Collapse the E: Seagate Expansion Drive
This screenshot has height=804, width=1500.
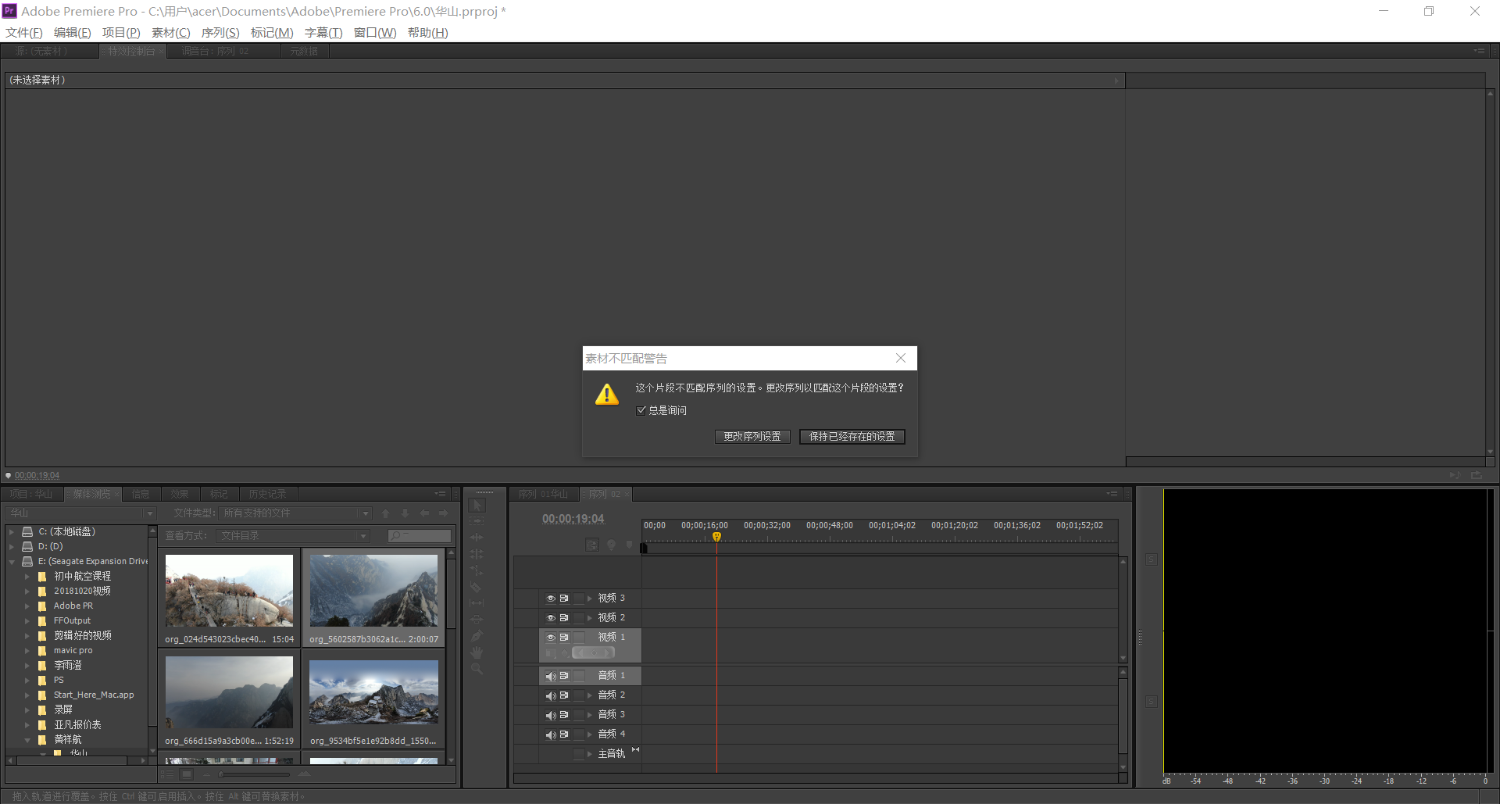(x=12, y=562)
